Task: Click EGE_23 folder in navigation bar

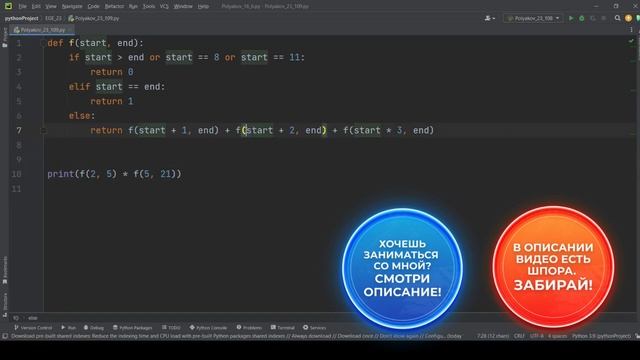Action: (x=53, y=18)
